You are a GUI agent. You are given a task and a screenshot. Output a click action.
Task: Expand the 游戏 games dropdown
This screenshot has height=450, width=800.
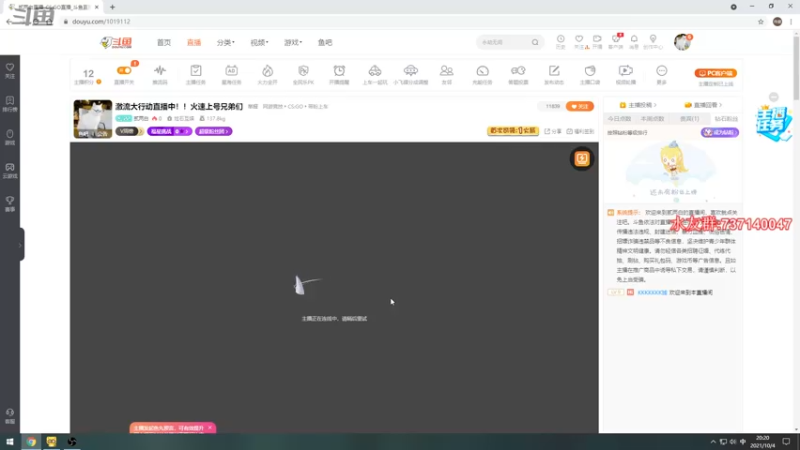pyautogui.click(x=293, y=42)
